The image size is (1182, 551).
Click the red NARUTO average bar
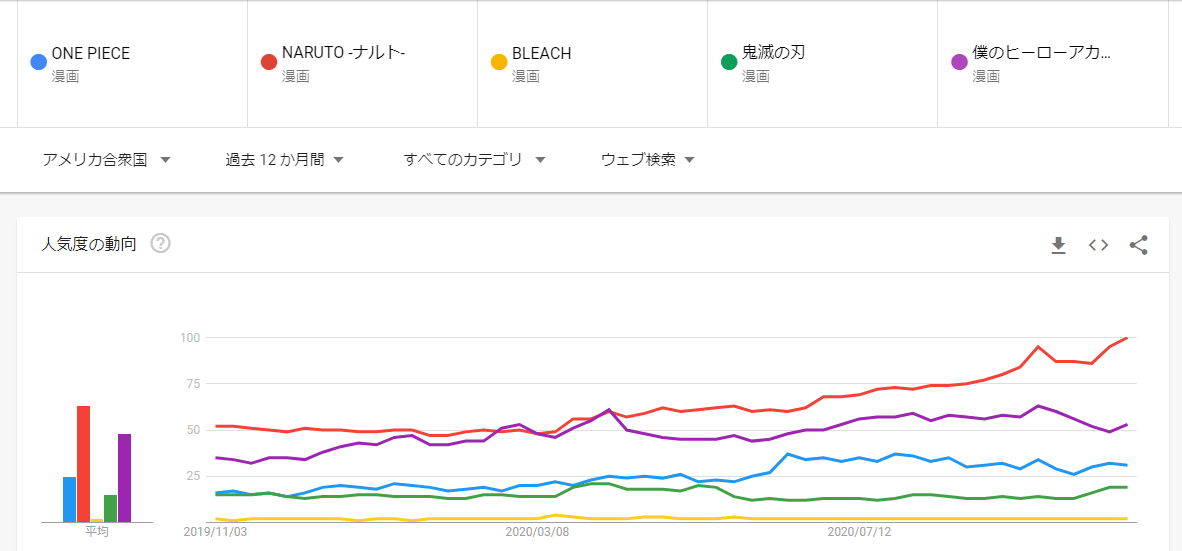coord(83,463)
